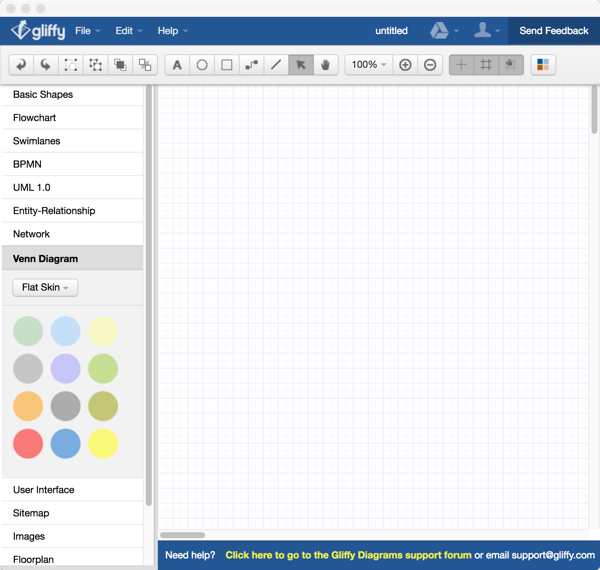Click the Bring to front icon
Image resolution: width=600 pixels, height=570 pixels.
point(120,65)
